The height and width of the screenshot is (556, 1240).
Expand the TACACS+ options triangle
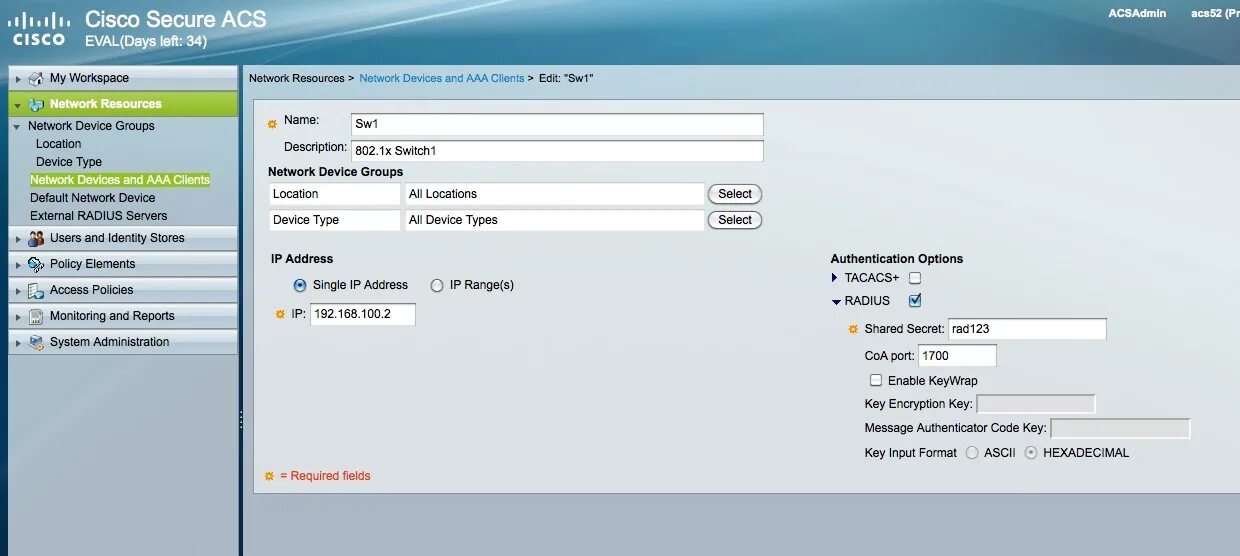(835, 278)
